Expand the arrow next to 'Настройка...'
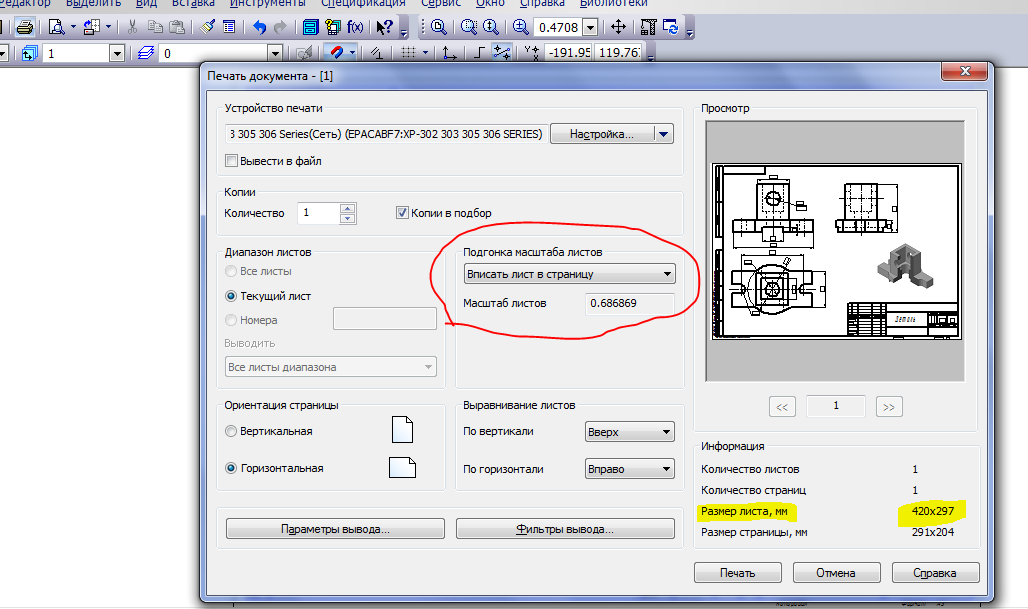 click(x=663, y=134)
